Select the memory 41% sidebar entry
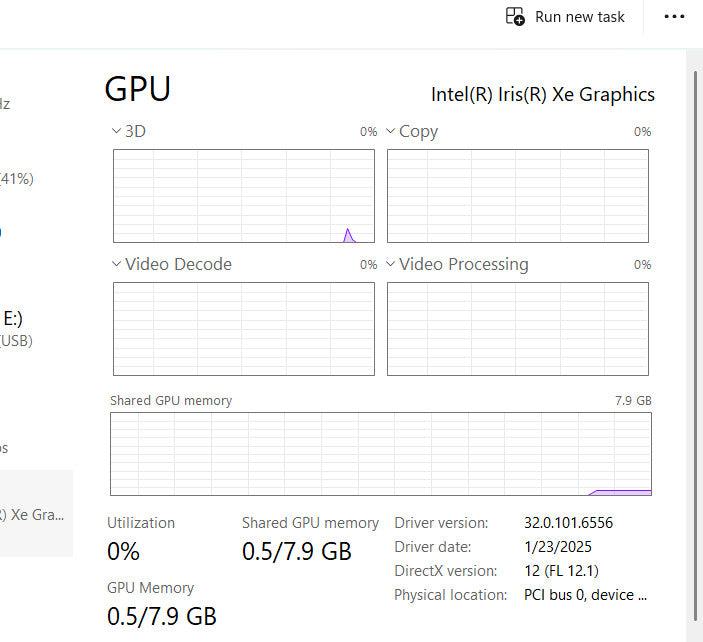 (17, 179)
